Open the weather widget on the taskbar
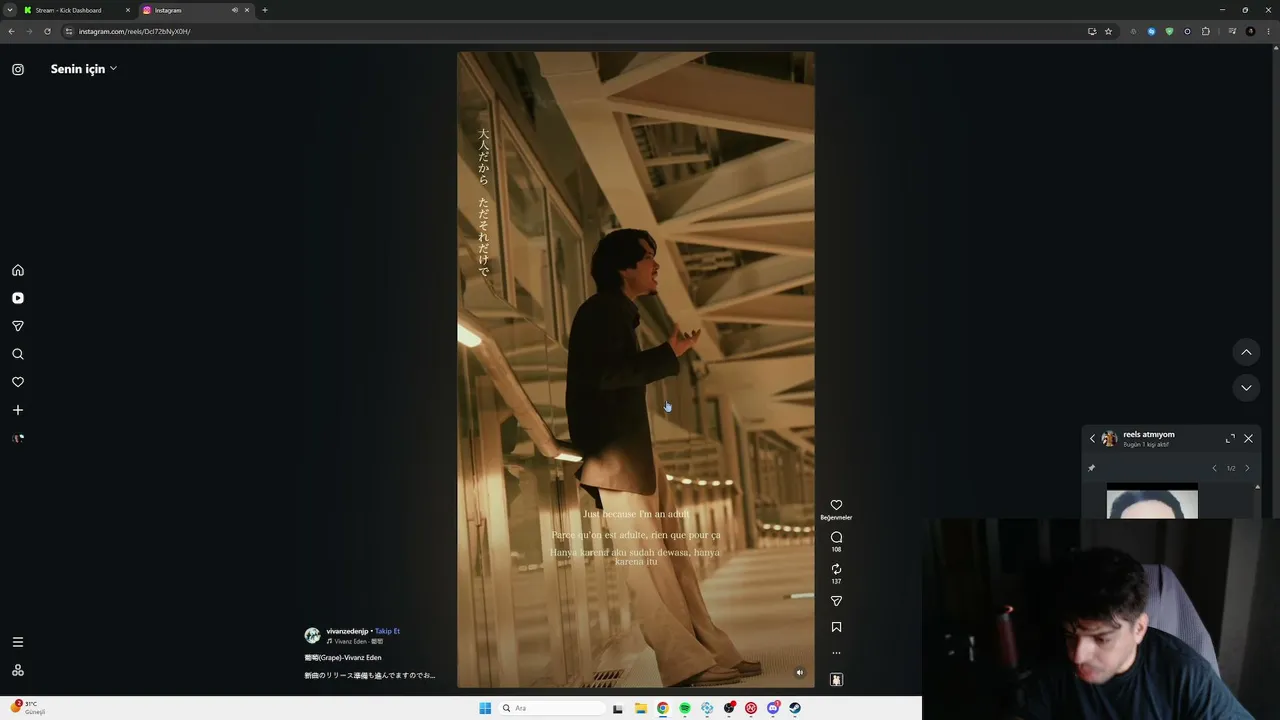 tap(28, 708)
